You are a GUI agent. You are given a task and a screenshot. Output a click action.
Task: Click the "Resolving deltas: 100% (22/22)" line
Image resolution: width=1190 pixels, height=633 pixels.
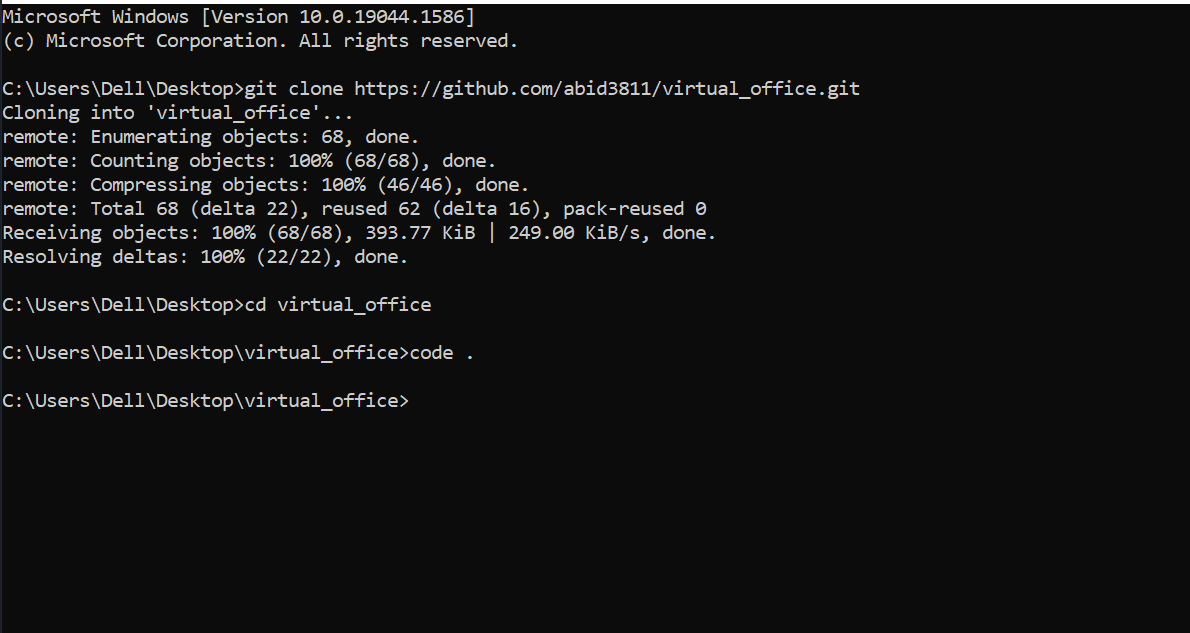point(205,257)
